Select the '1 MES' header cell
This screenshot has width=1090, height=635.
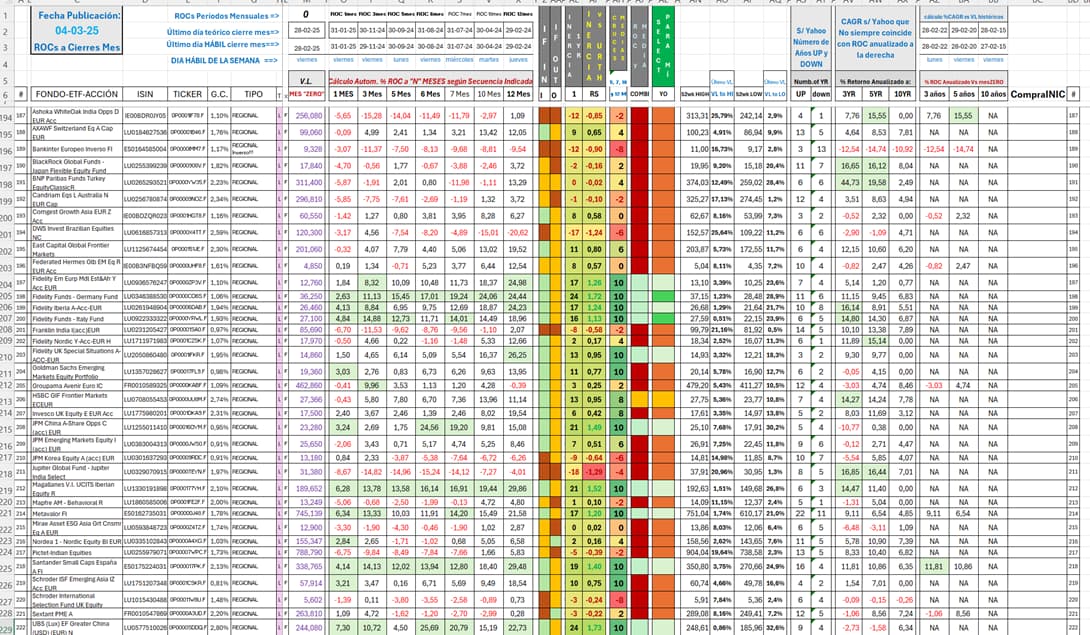(x=343, y=94)
